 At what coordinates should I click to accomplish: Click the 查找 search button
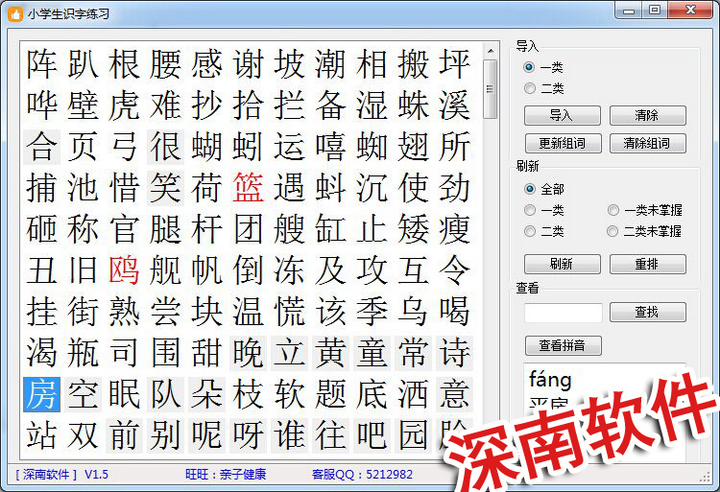click(647, 313)
